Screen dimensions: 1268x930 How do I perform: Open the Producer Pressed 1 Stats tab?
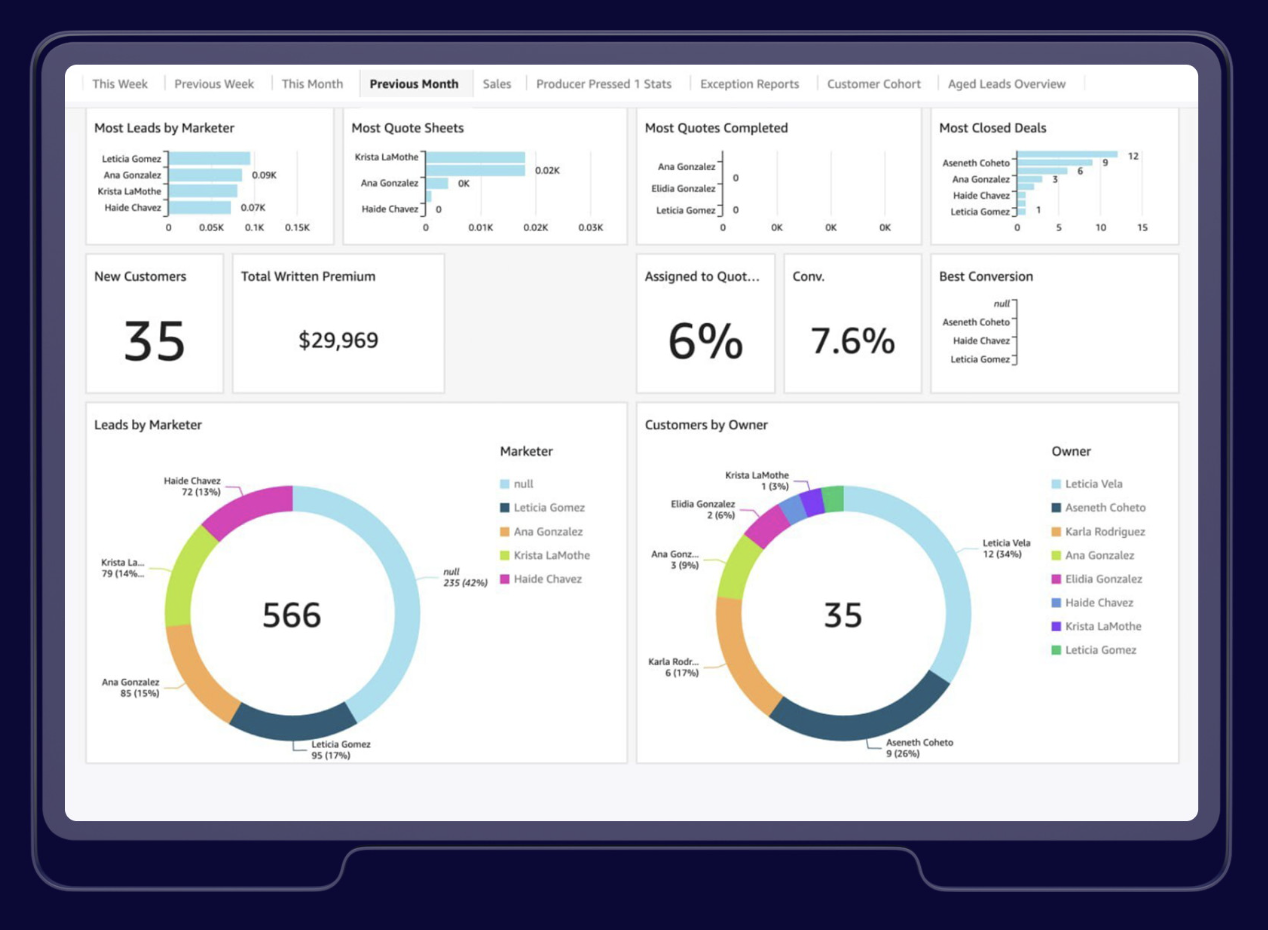pos(603,84)
